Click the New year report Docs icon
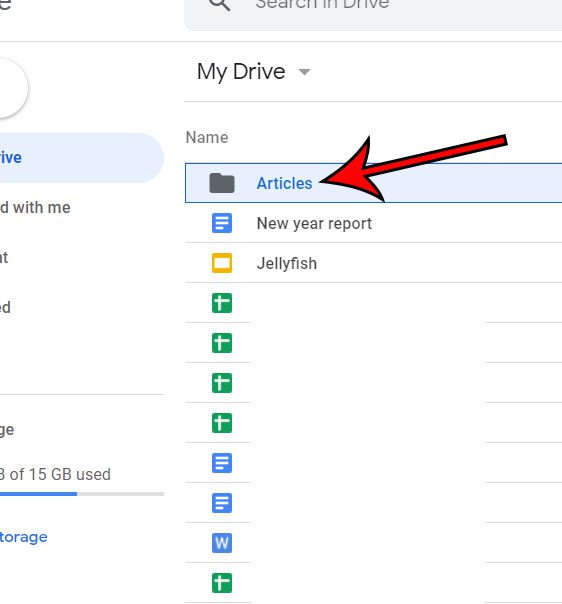This screenshot has width=562, height=604. [222, 223]
